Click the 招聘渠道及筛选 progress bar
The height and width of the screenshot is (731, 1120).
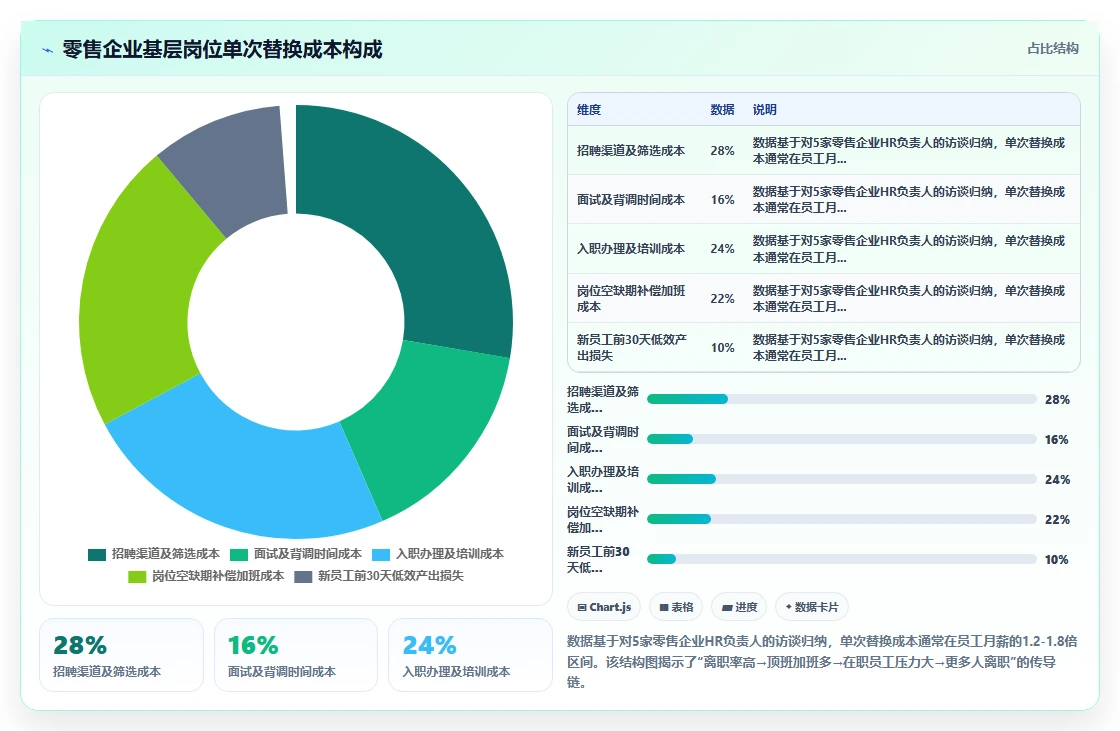841,399
